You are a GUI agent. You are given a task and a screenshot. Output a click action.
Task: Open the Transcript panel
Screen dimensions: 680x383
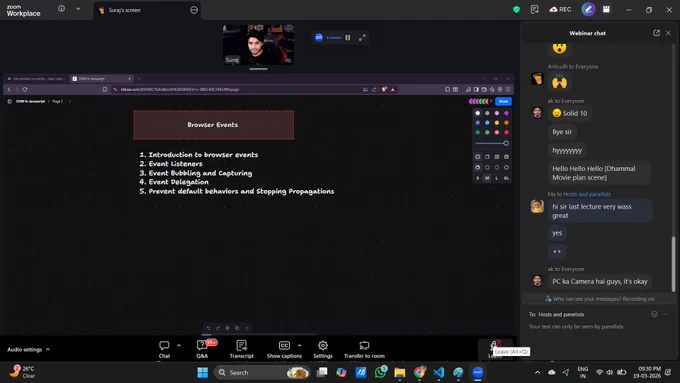click(x=242, y=349)
